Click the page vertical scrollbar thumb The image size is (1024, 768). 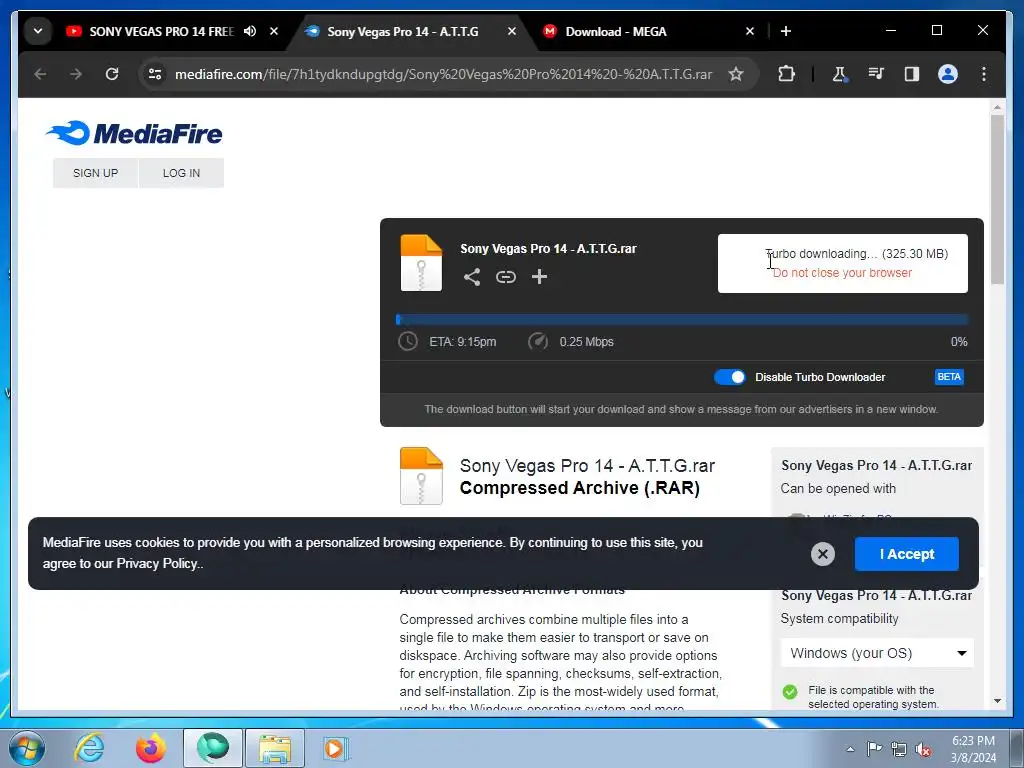point(997,199)
